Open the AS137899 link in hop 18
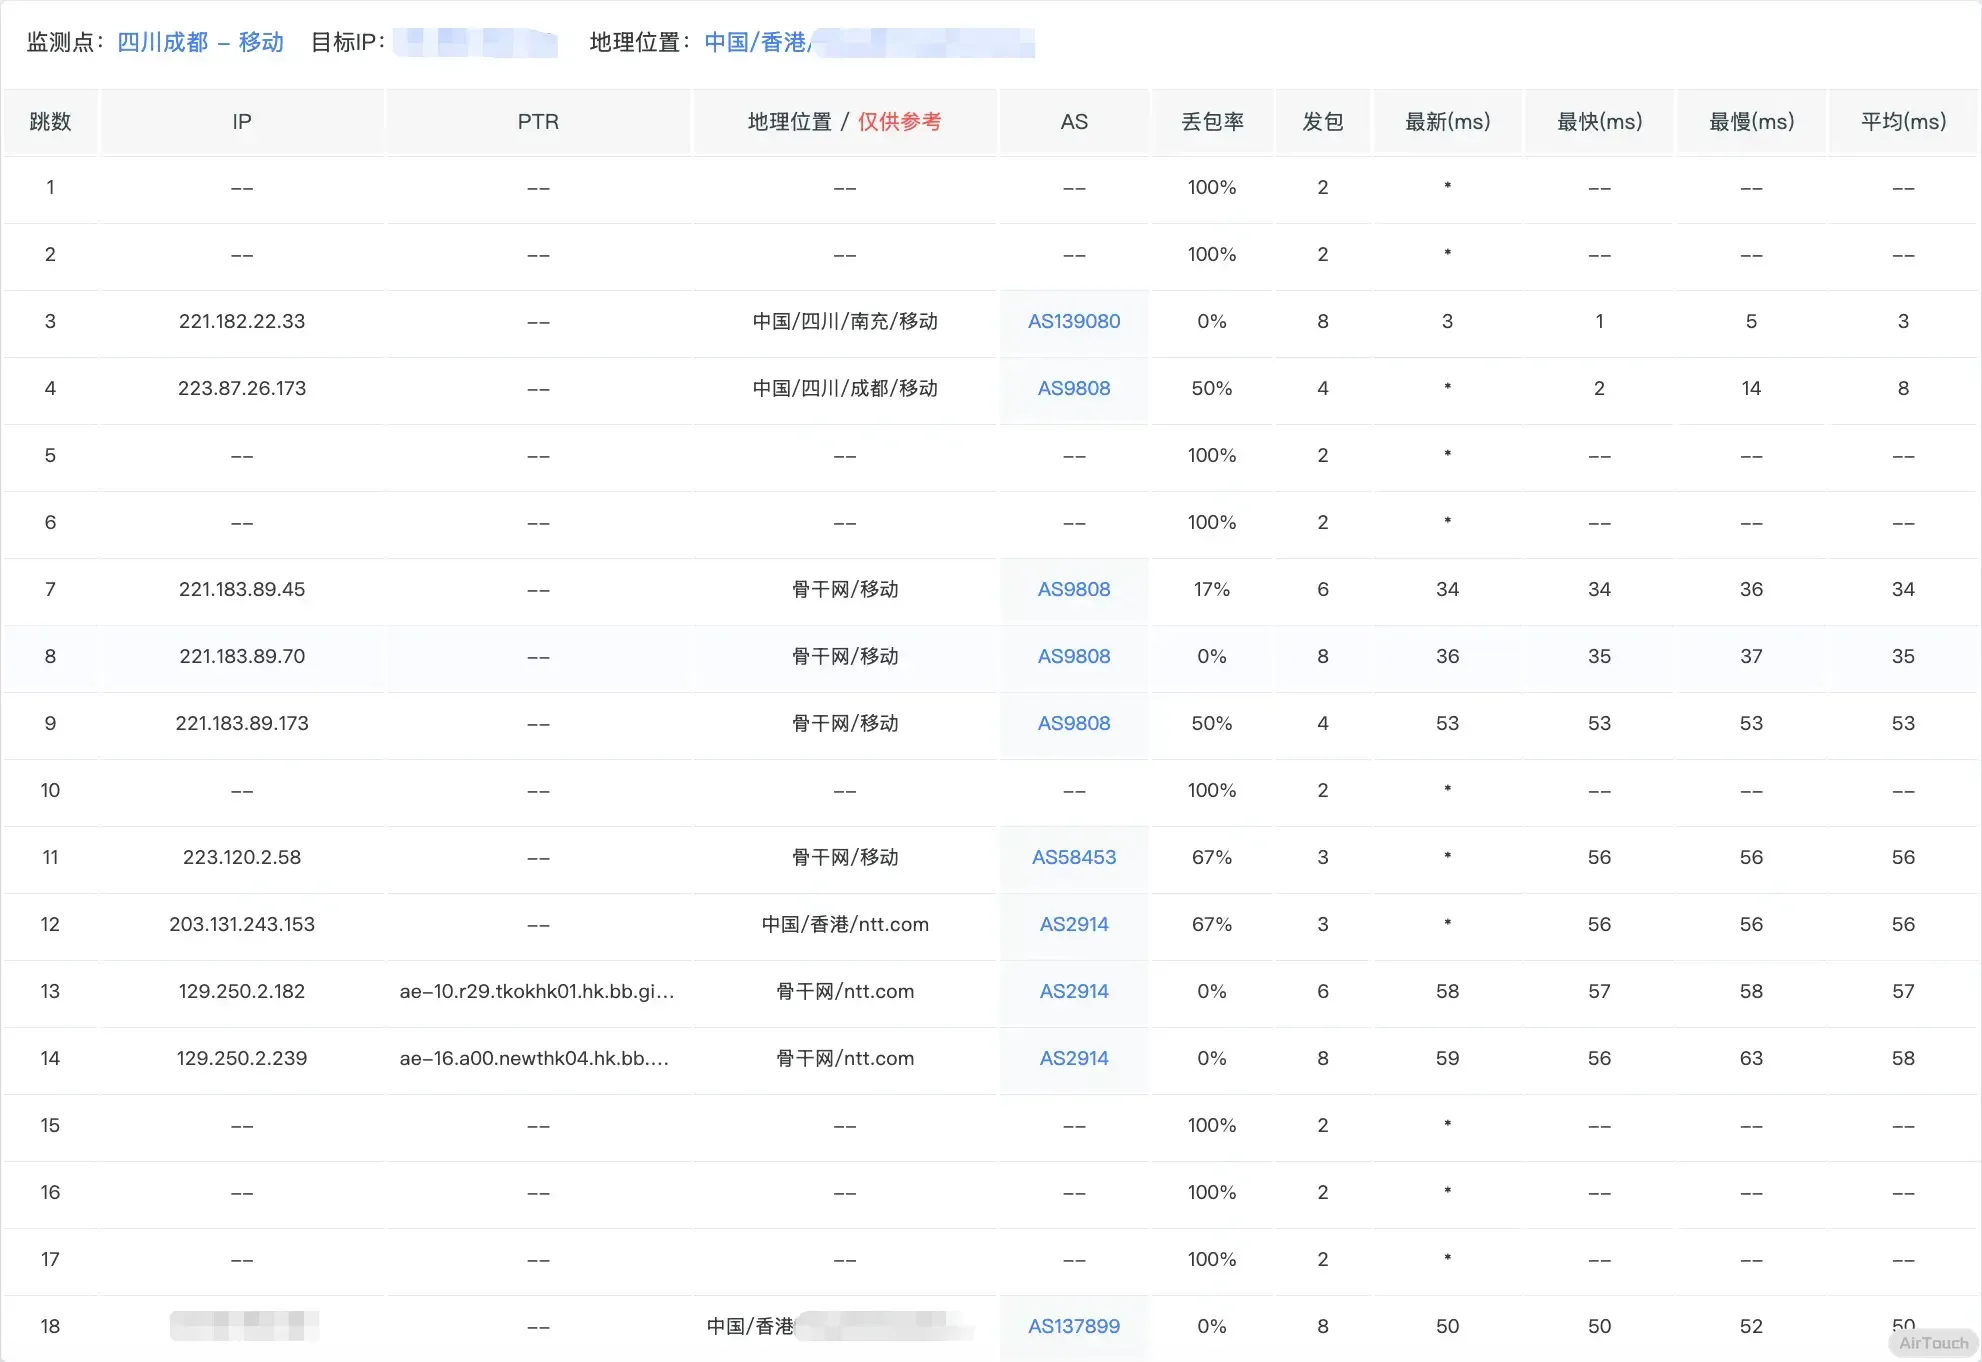1982x1362 pixels. 1073,1326
